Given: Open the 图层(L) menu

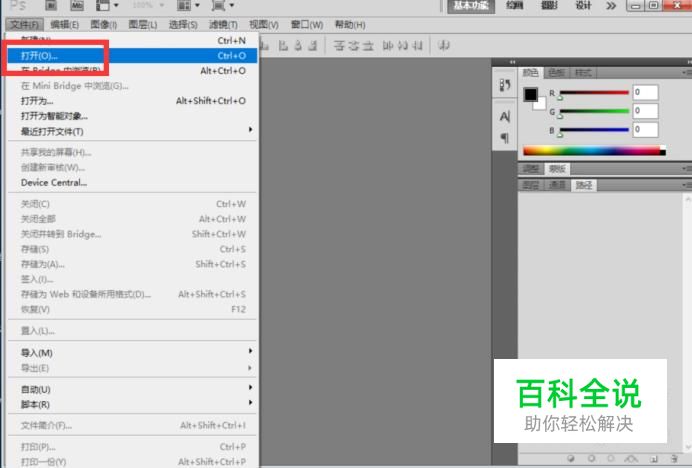Looking at the screenshot, I should [x=143, y=25].
